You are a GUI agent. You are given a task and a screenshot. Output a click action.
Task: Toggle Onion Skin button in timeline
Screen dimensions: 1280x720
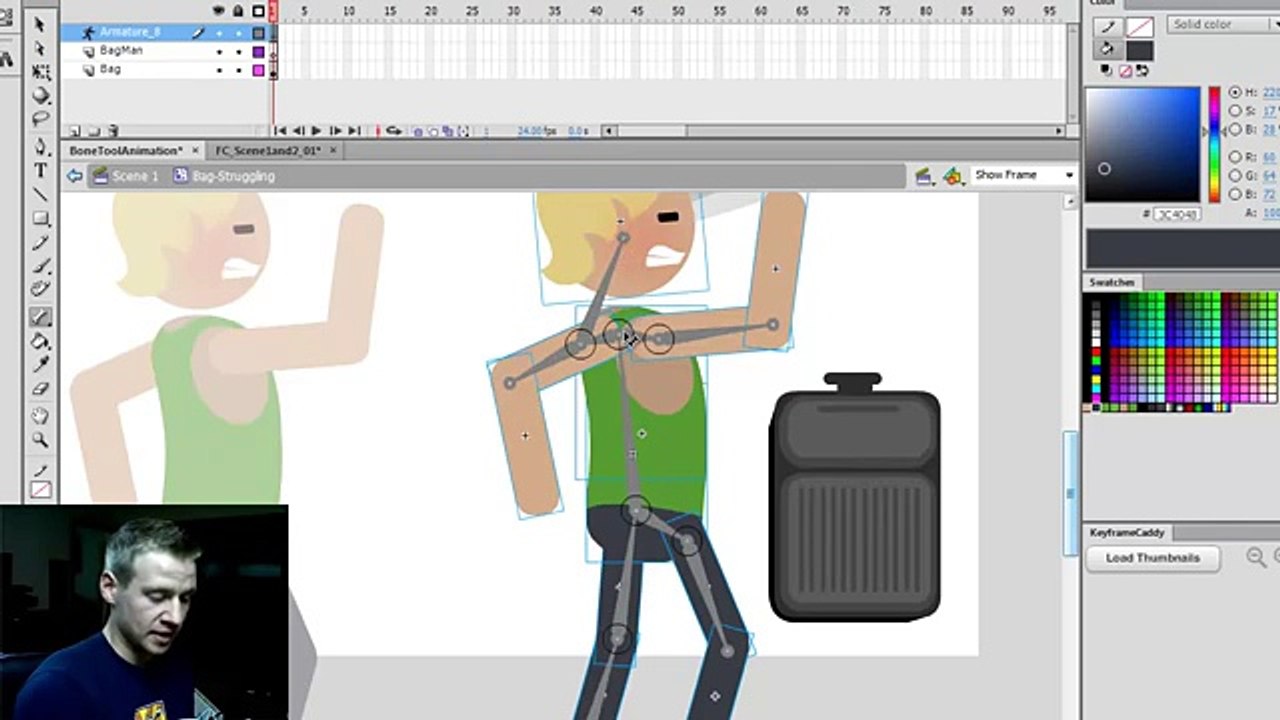[420, 131]
